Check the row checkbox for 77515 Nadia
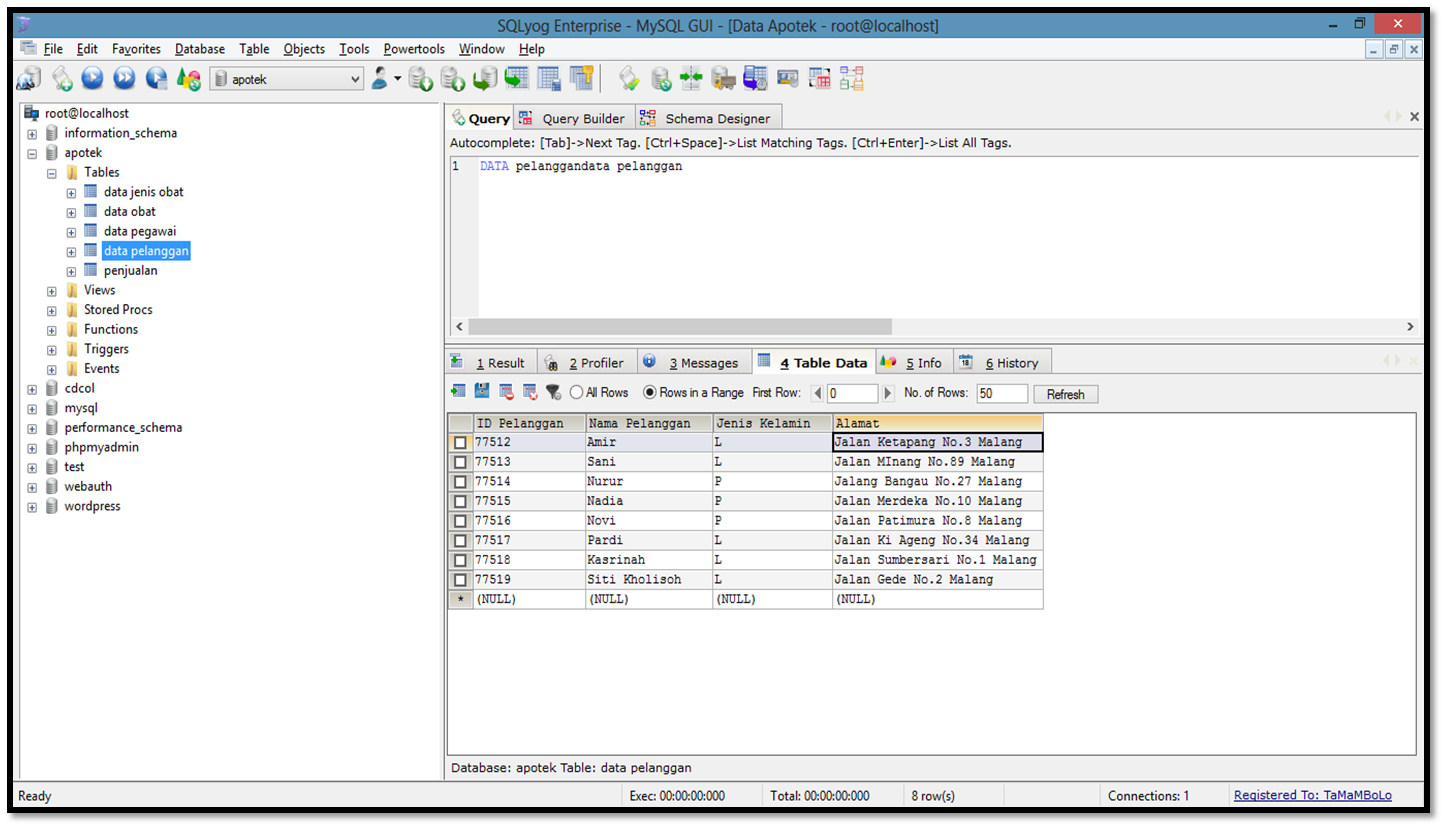The image size is (1445, 828). pos(460,501)
